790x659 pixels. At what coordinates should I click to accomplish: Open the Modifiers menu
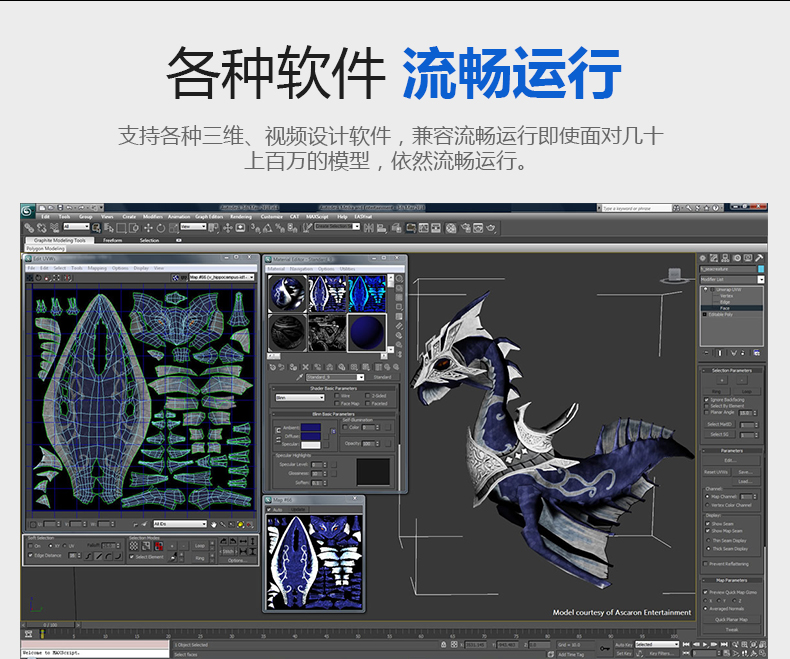click(x=153, y=217)
